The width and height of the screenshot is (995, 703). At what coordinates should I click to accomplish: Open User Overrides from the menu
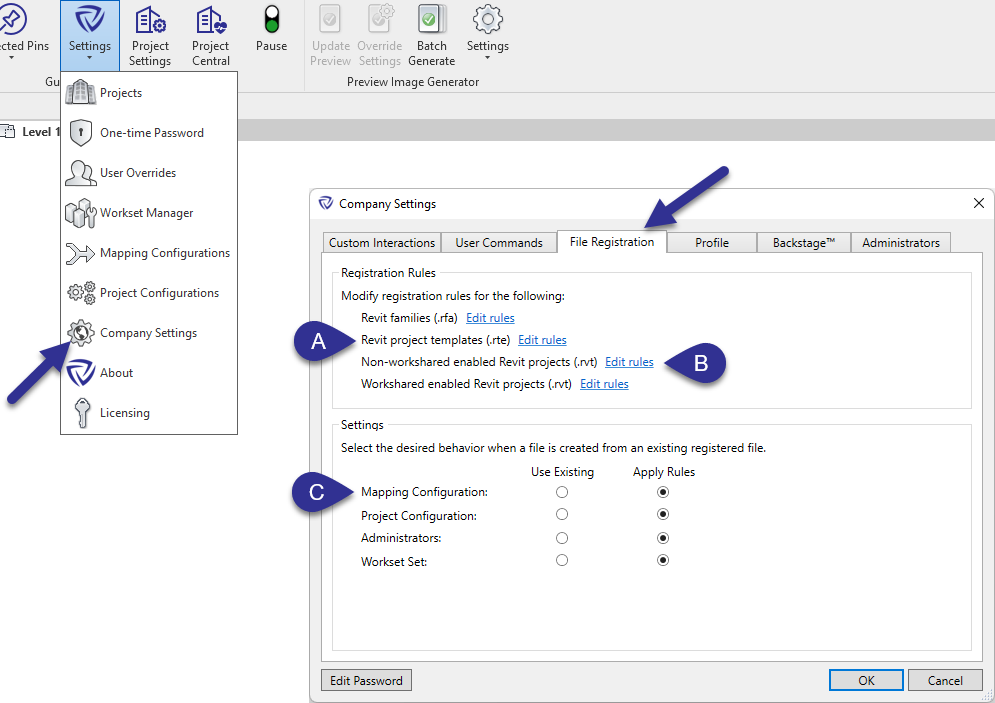137,173
